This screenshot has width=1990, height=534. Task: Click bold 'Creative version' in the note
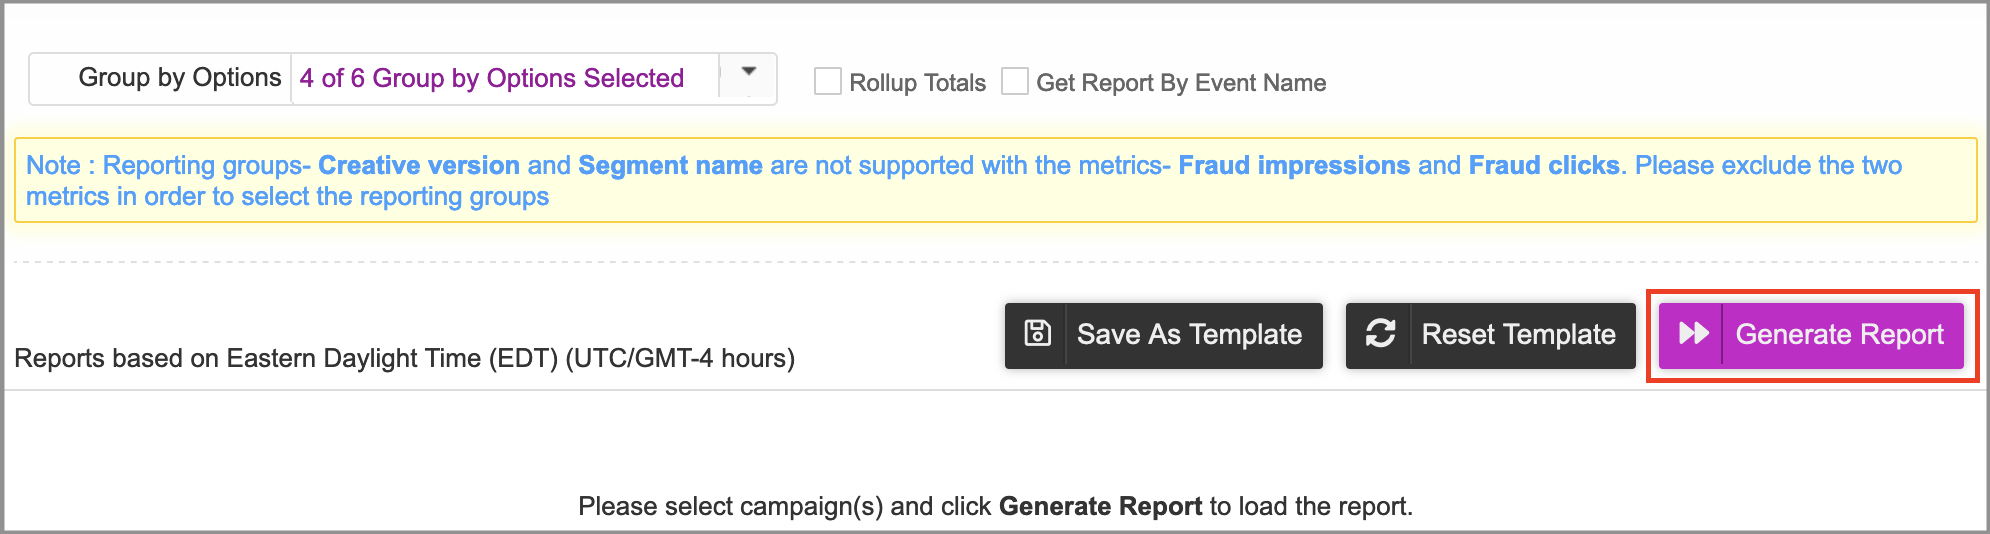click(419, 166)
